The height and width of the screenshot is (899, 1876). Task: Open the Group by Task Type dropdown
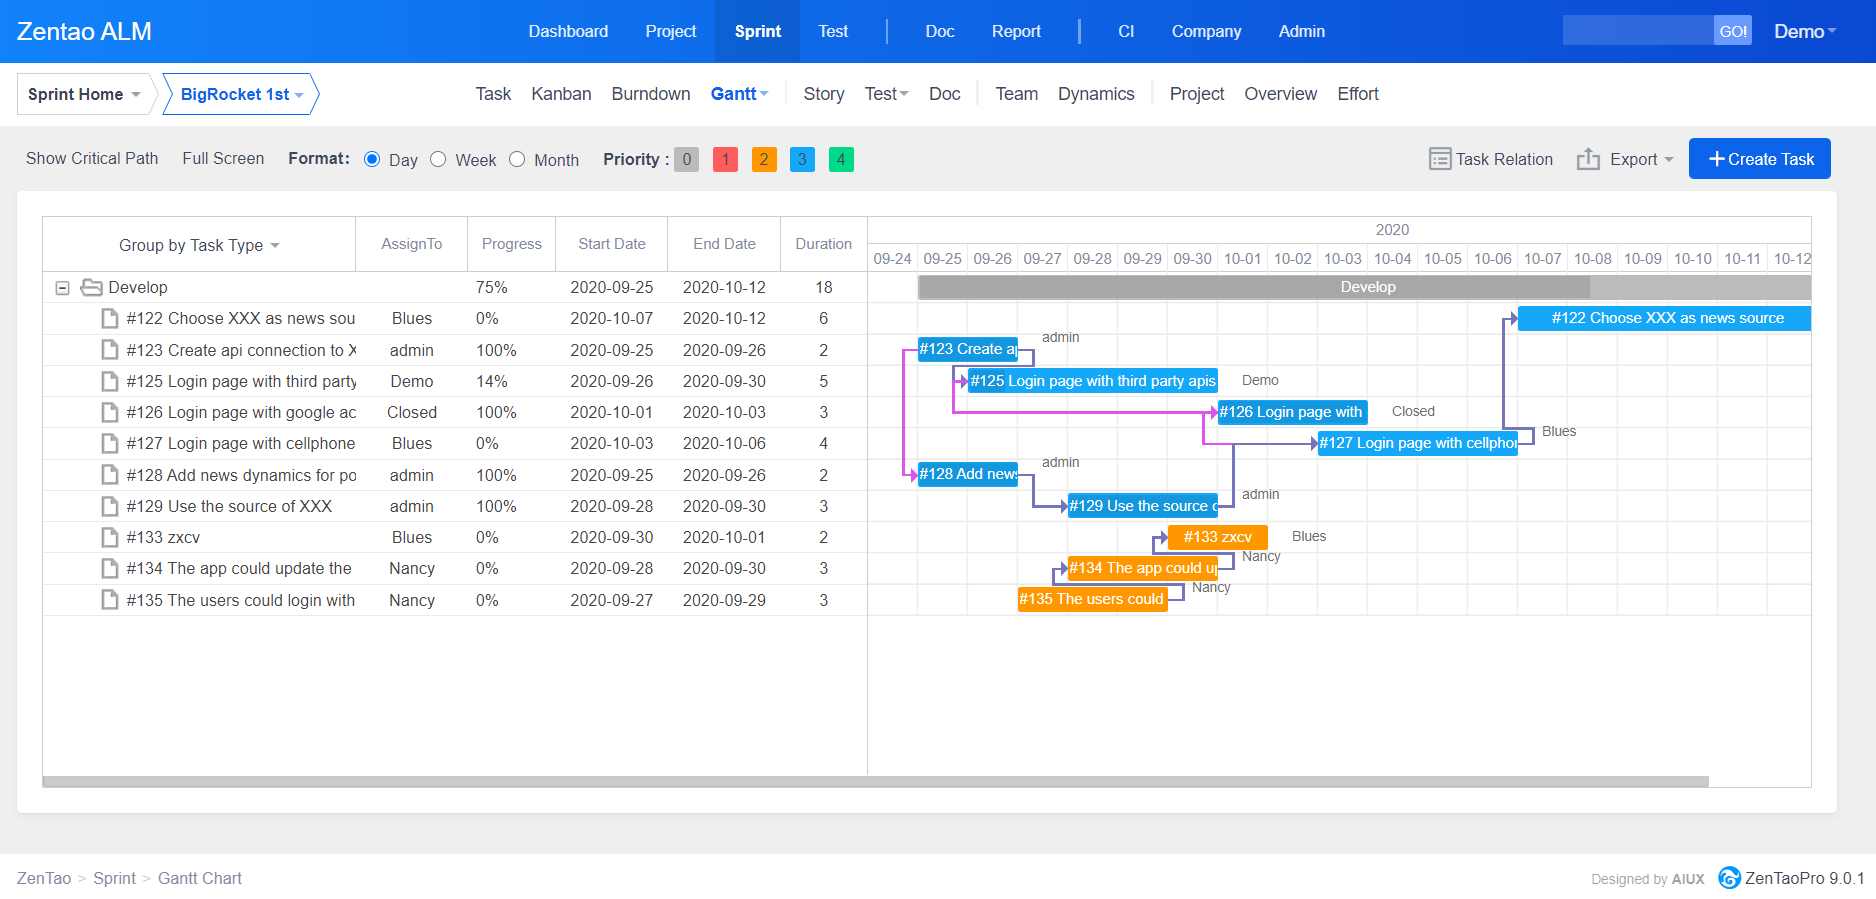tap(199, 246)
